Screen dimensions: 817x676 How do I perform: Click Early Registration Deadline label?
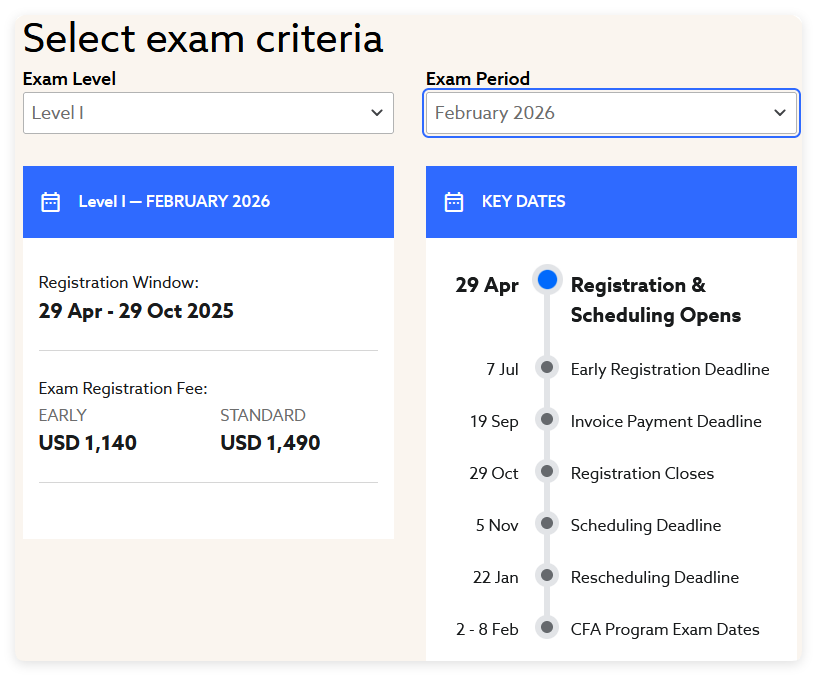[x=670, y=370]
